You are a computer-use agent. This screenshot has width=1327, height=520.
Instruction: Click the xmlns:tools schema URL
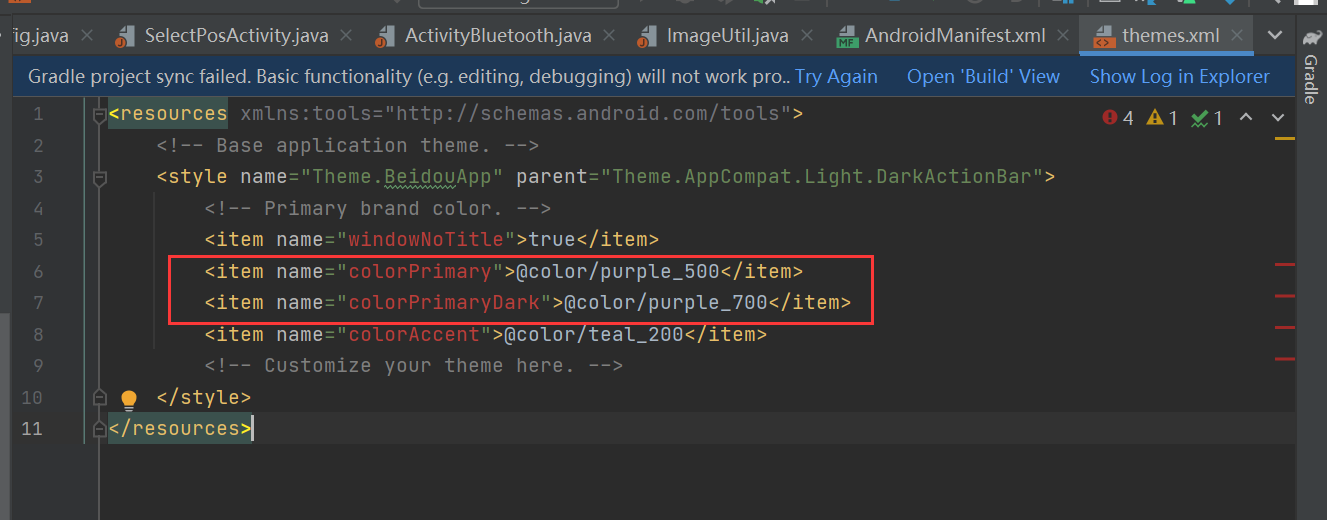[587, 114]
